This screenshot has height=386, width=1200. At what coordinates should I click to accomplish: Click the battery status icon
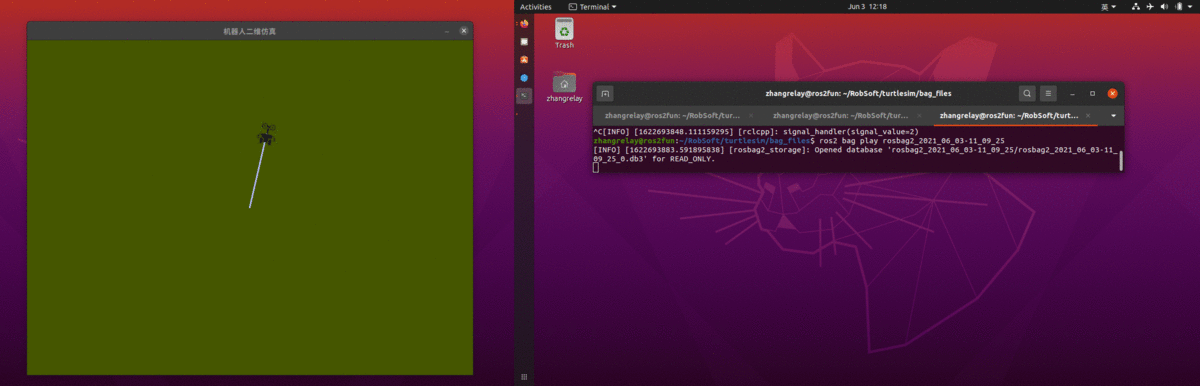pyautogui.click(x=1178, y=6)
